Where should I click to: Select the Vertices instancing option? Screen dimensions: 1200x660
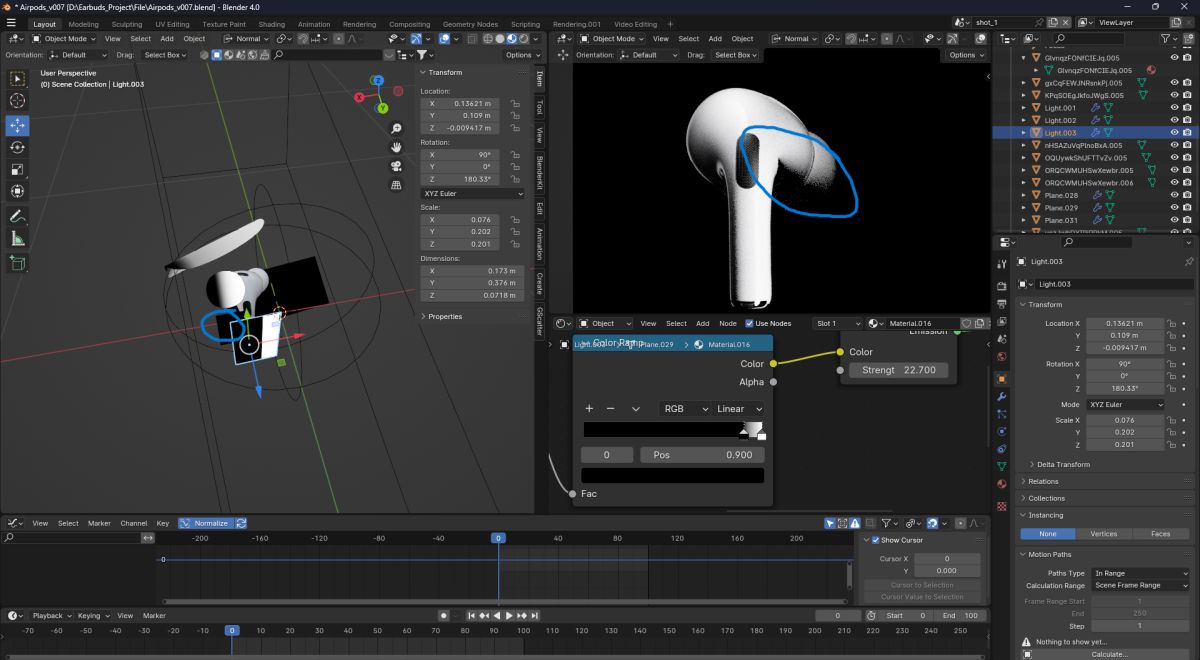tap(1103, 534)
